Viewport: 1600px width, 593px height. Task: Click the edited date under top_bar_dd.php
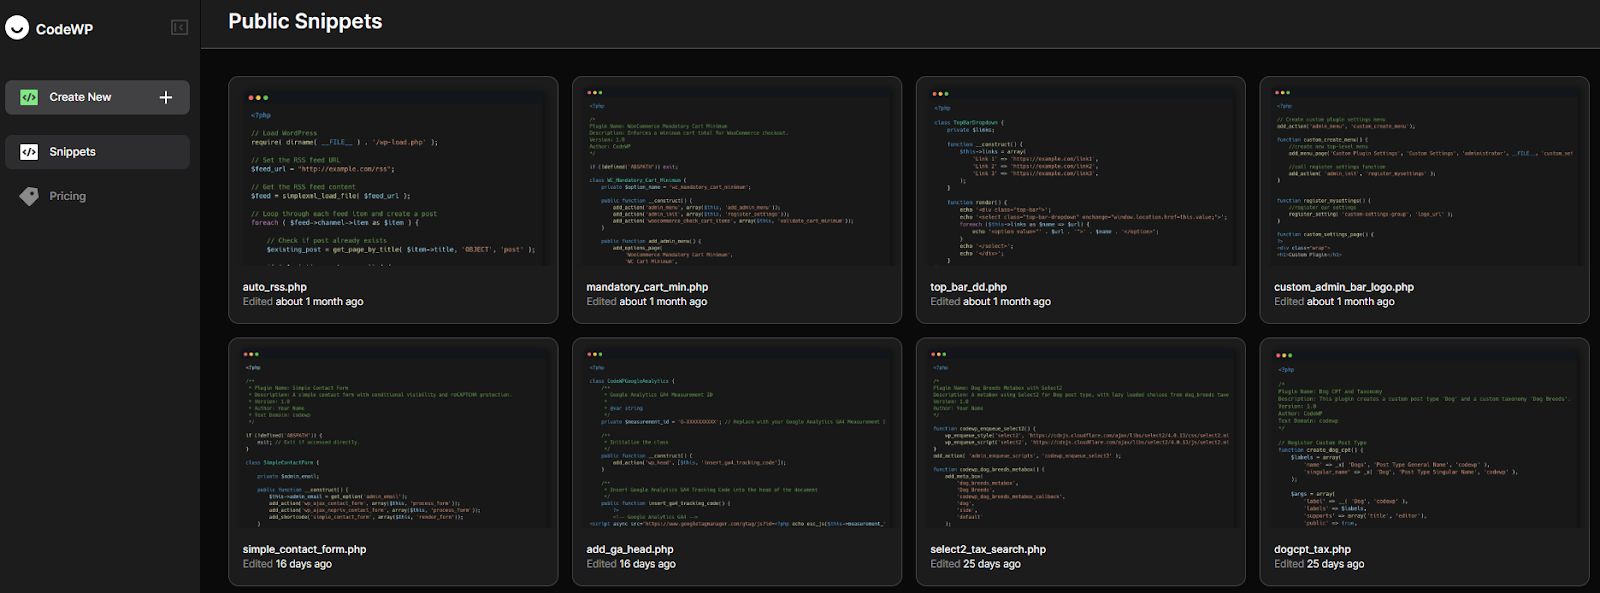click(991, 301)
